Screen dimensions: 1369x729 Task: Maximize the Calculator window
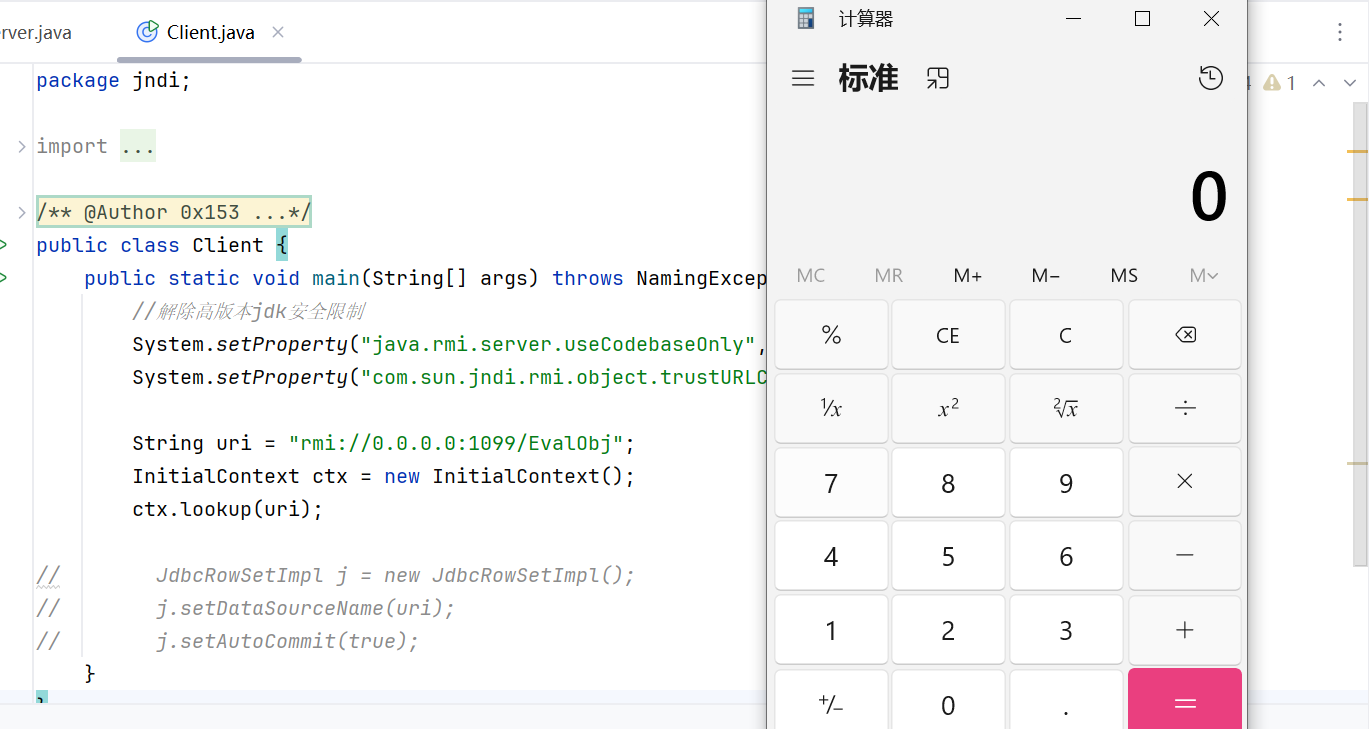click(1142, 18)
